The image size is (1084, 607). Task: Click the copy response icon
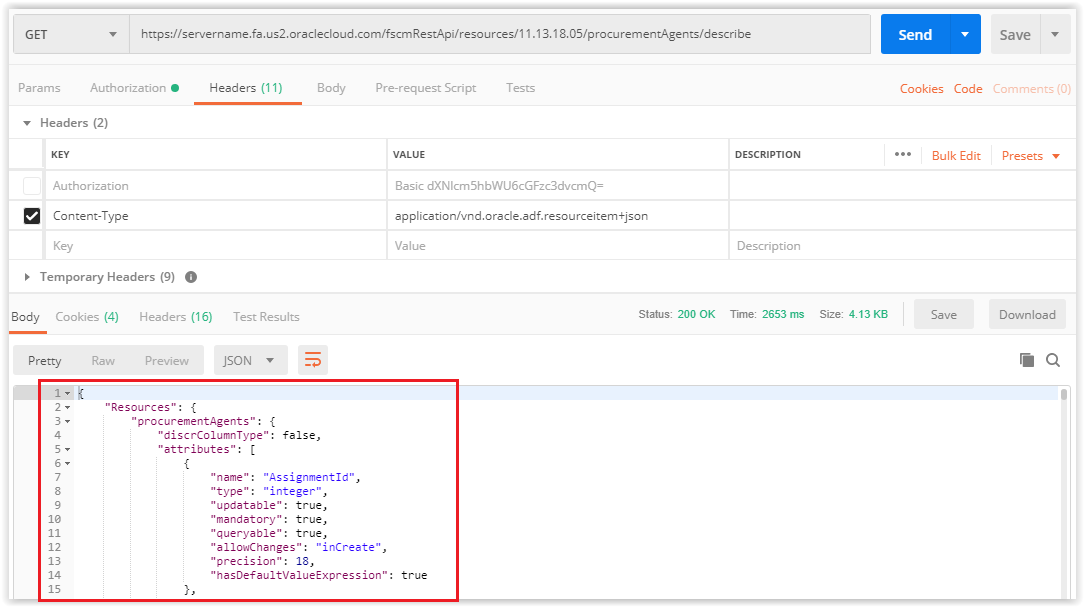(x=1026, y=359)
